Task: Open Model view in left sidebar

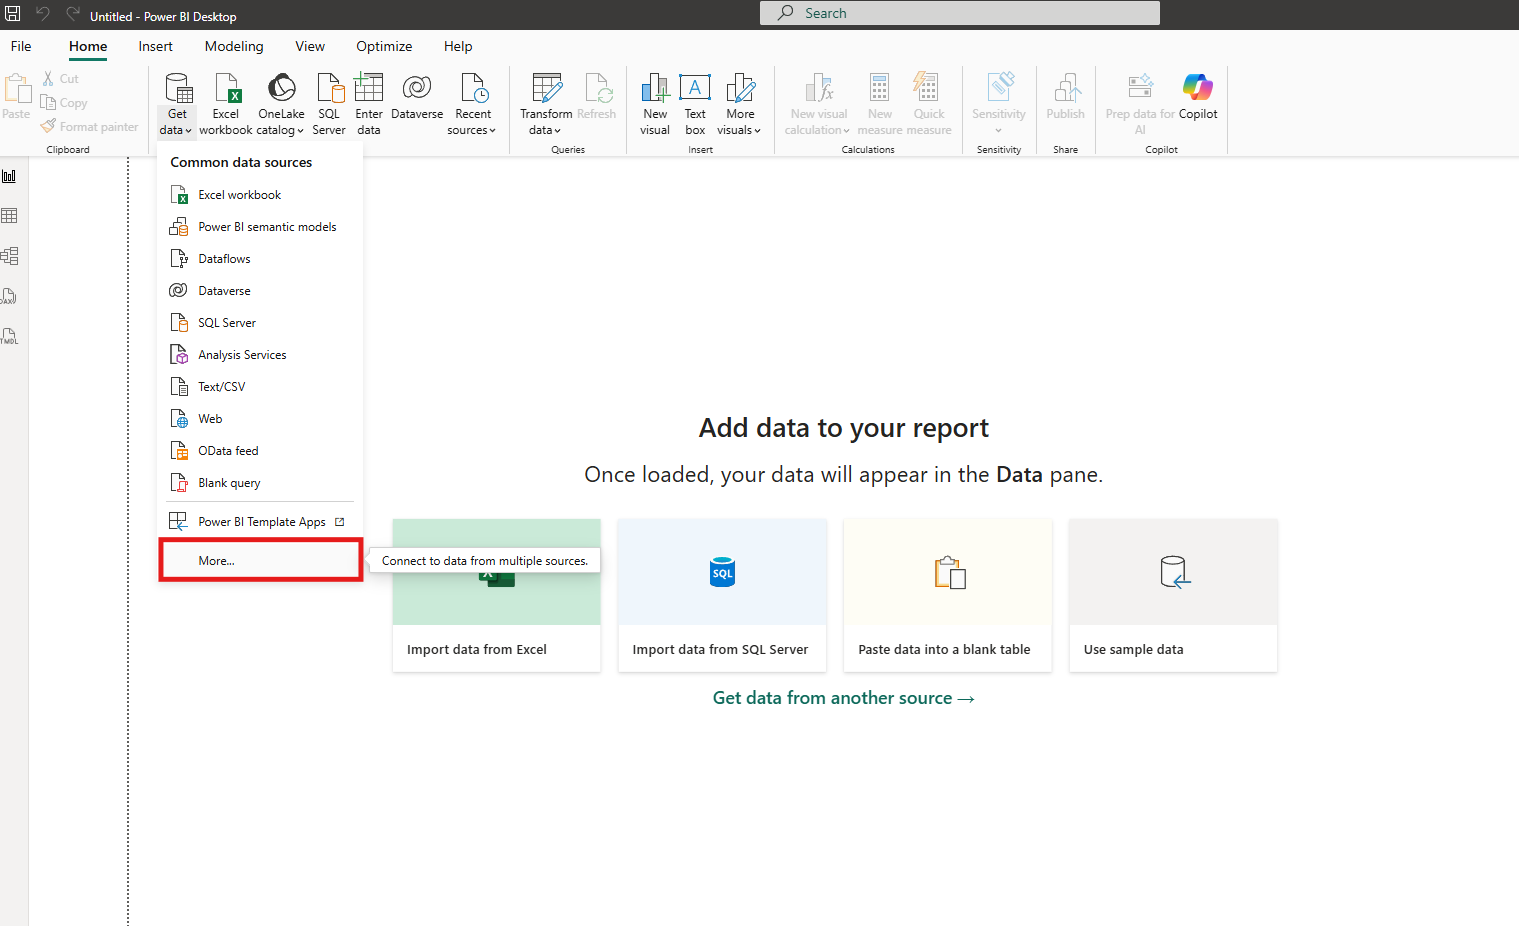Action: (10, 256)
